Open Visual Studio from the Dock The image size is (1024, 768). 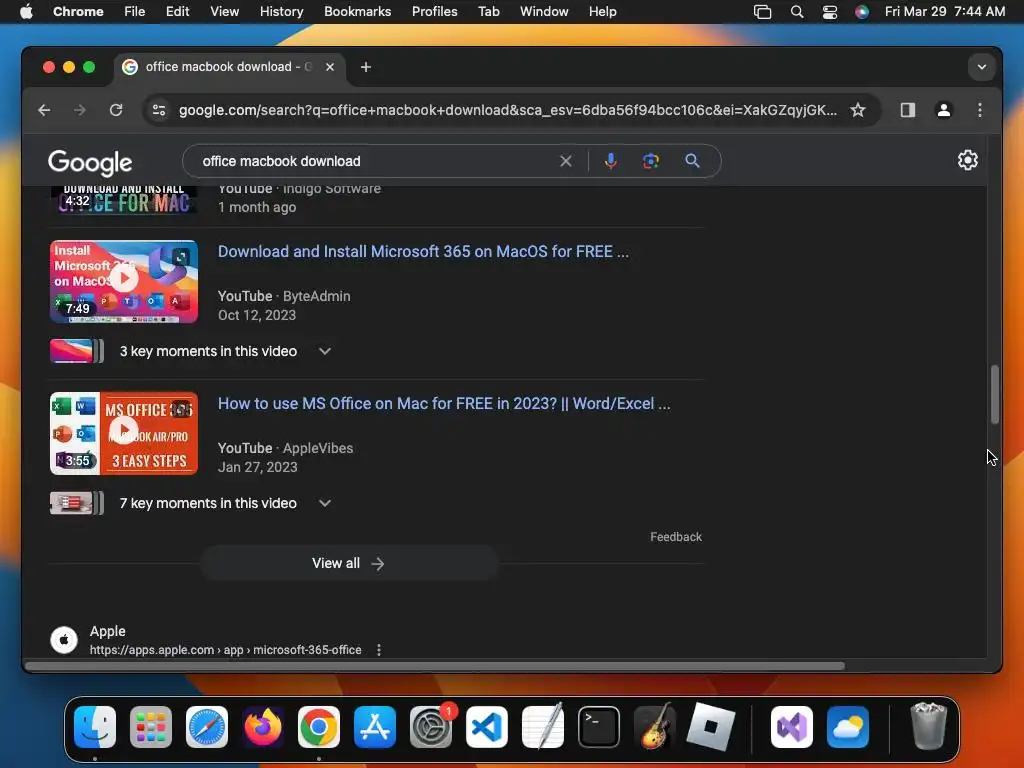point(792,727)
